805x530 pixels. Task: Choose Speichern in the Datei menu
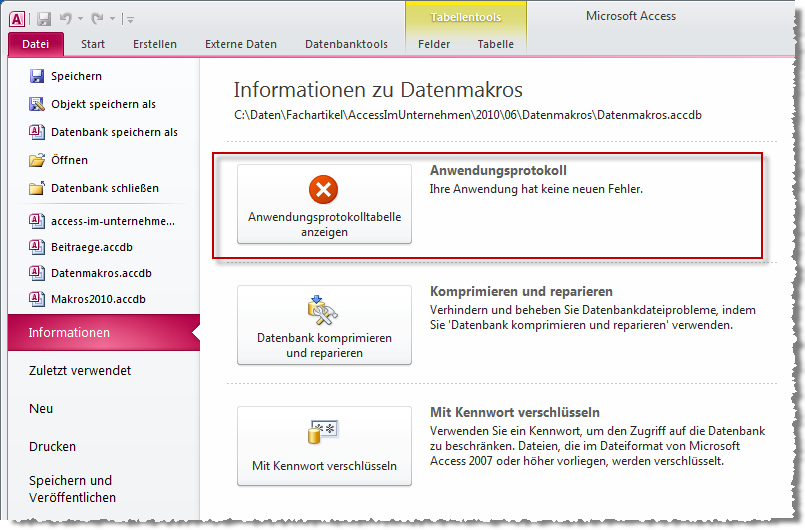[x=76, y=76]
